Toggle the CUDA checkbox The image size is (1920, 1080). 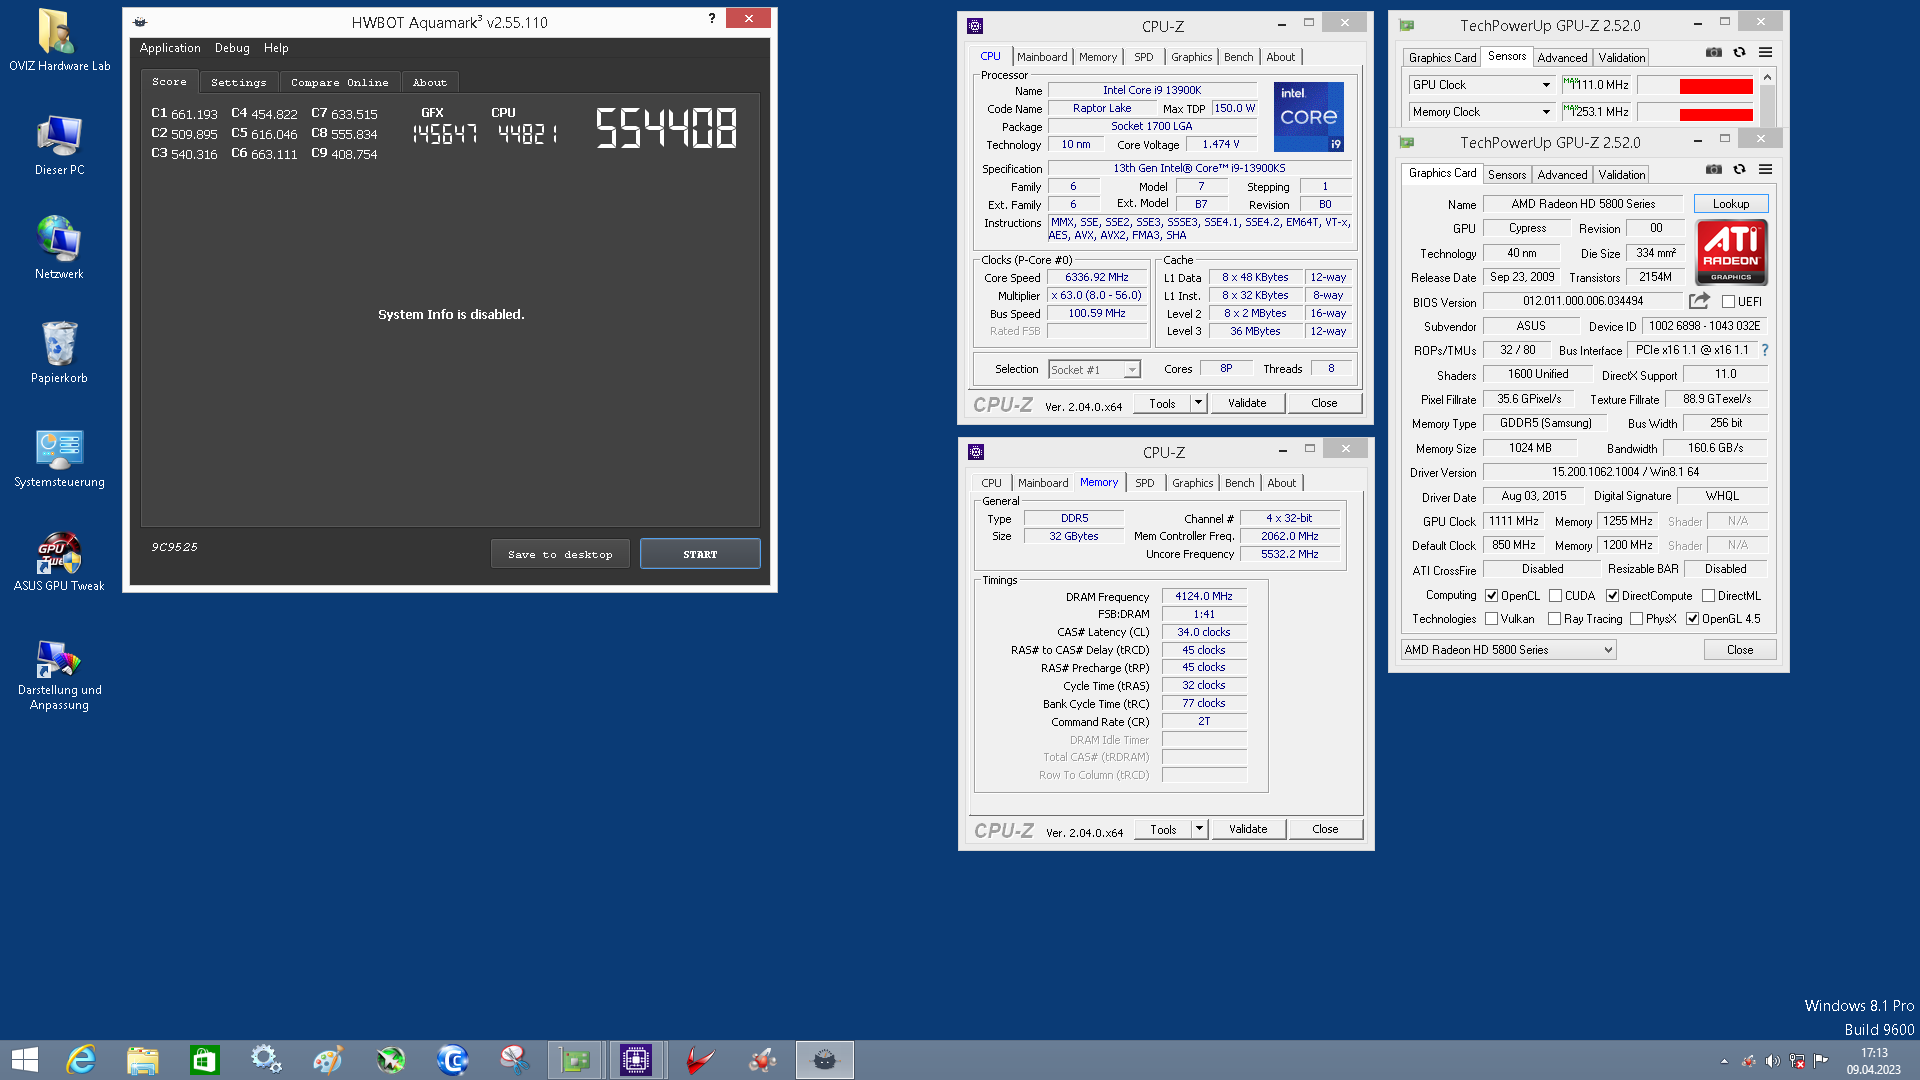(x=1555, y=595)
